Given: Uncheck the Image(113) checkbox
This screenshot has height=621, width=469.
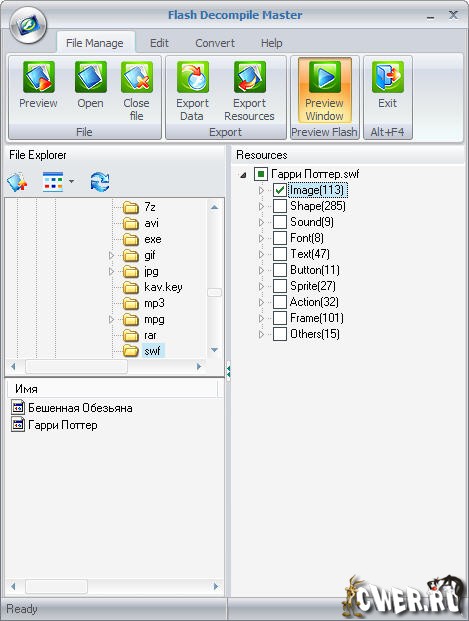Looking at the screenshot, I should 280,190.
